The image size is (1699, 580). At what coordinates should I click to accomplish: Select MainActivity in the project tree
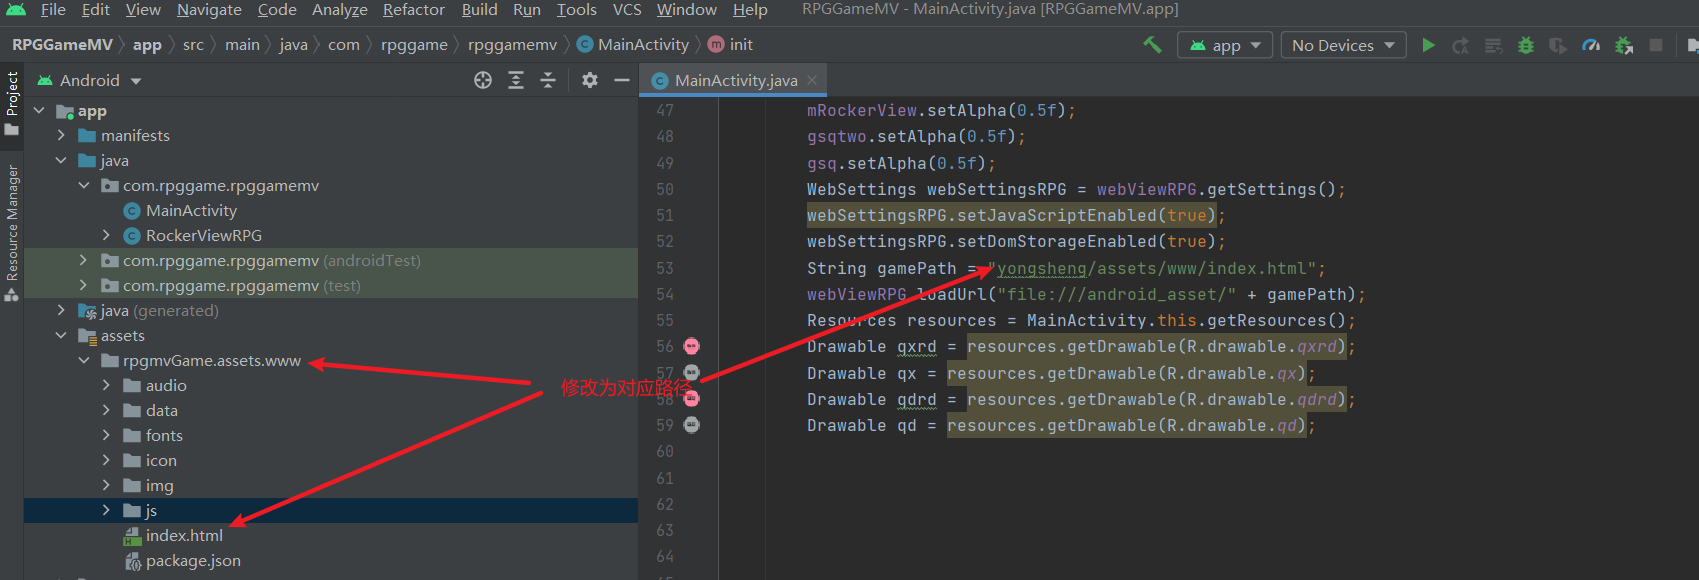pos(191,210)
